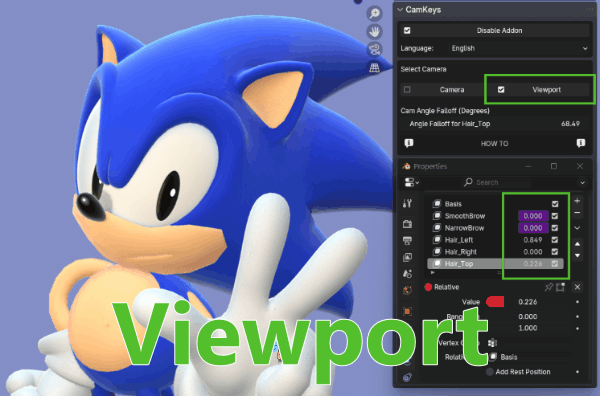Click the viewport zoom magnifier icon
This screenshot has height=396, width=600.
pos(374,13)
